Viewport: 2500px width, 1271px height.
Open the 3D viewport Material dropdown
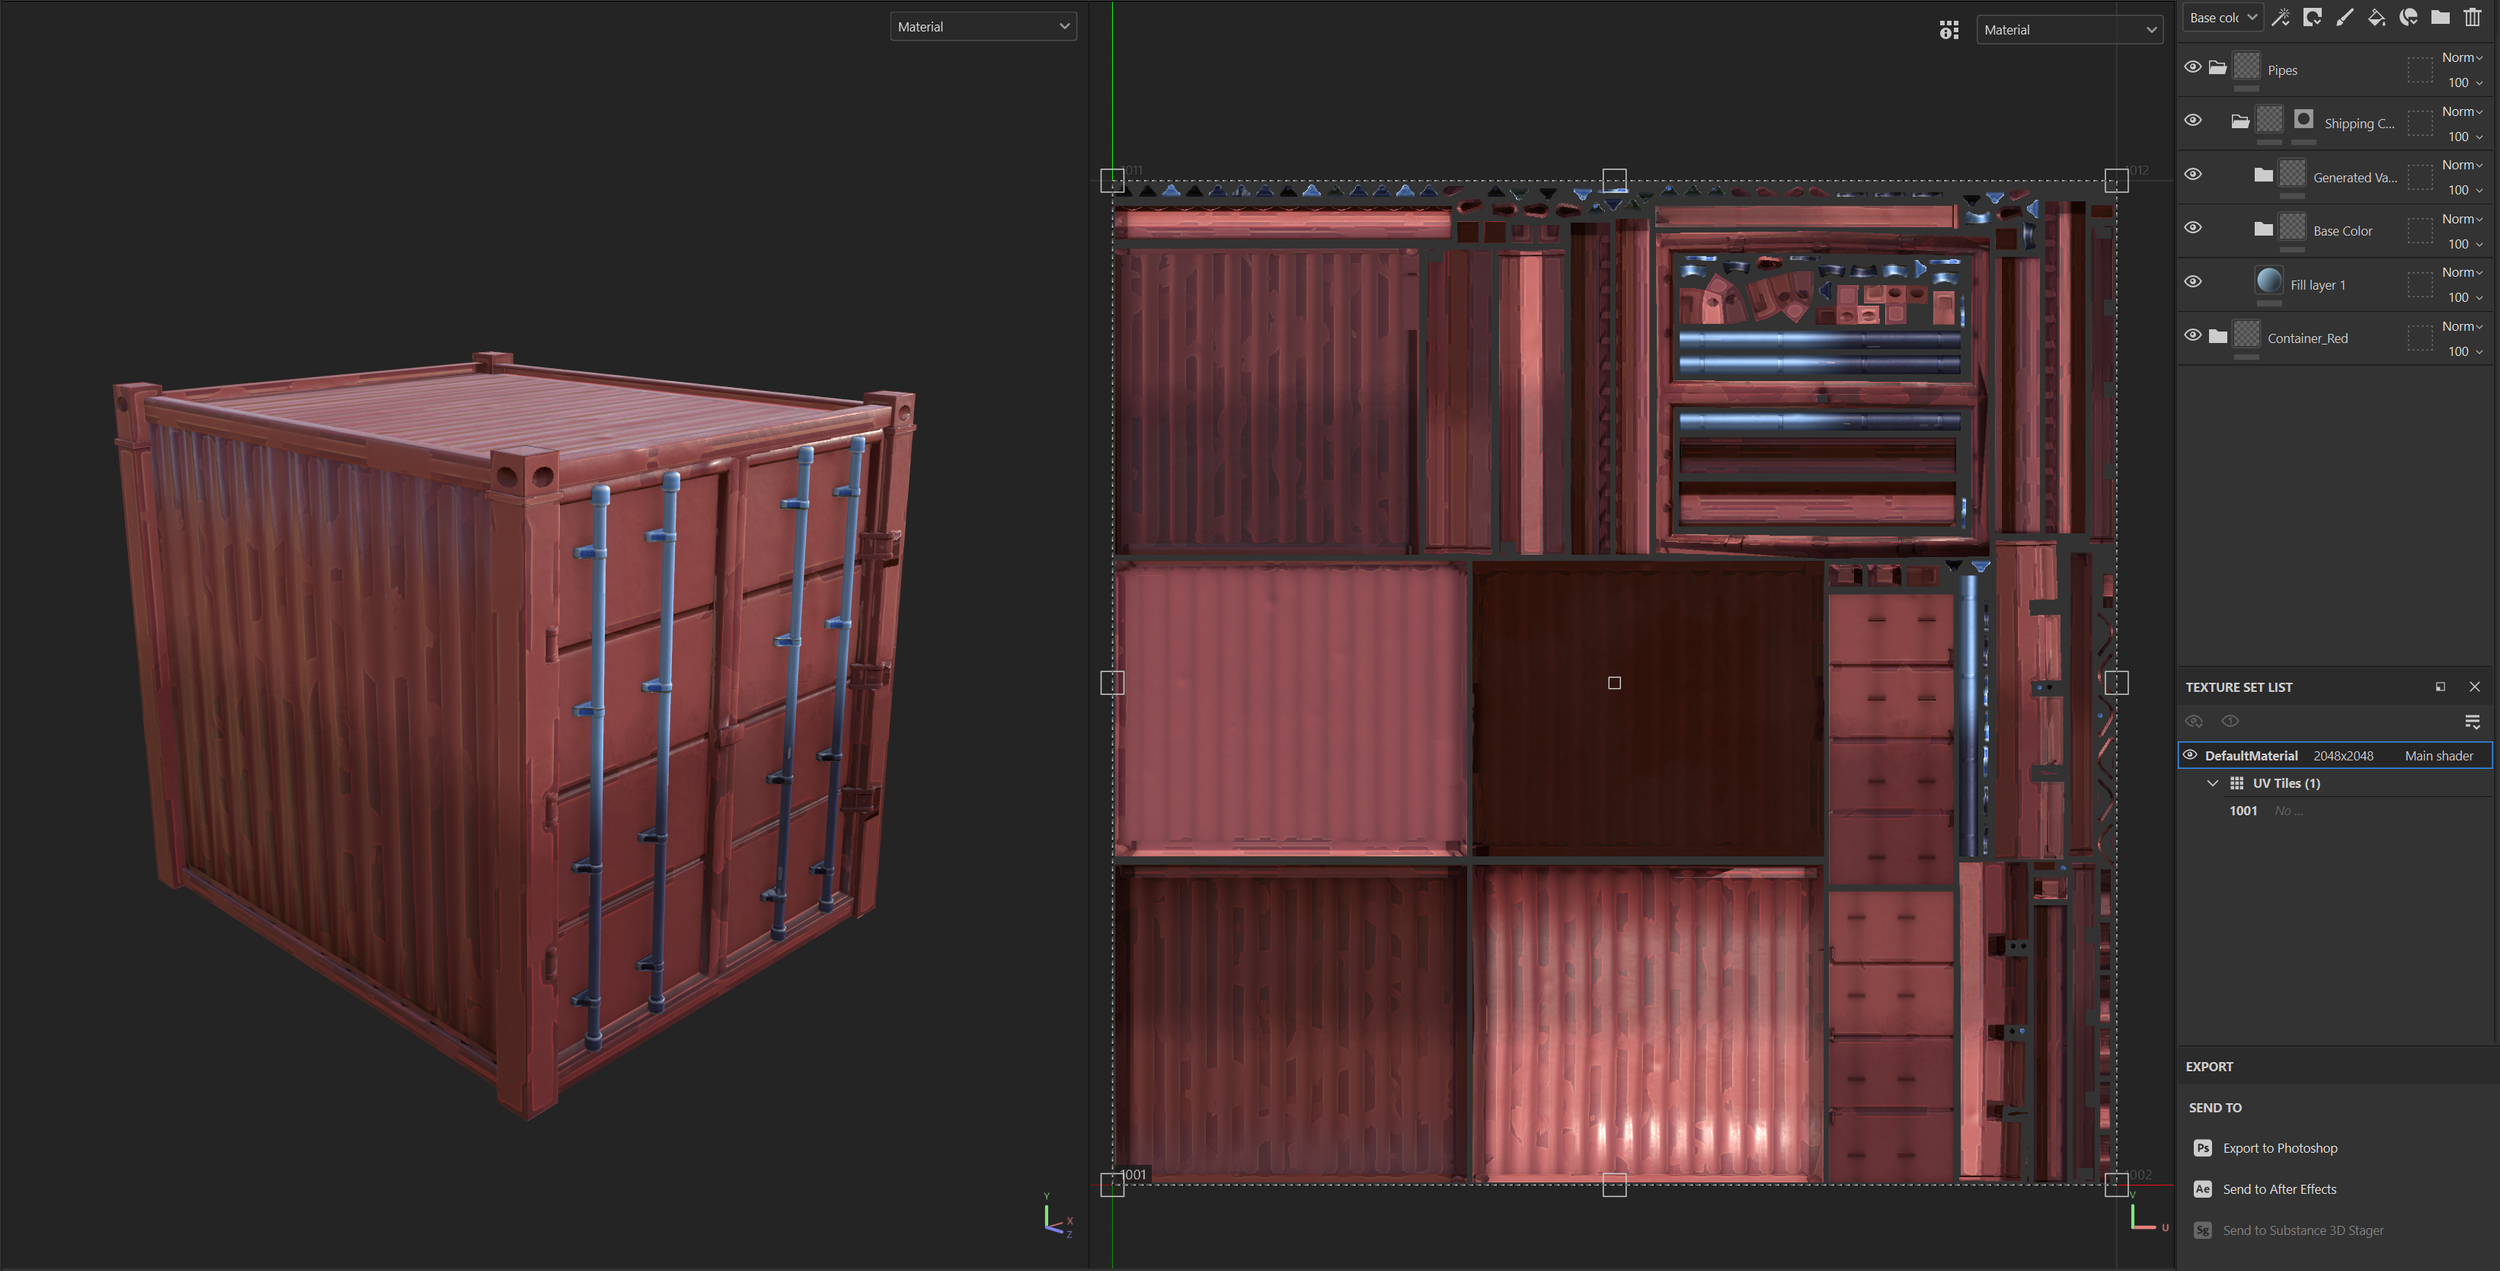pos(983,27)
